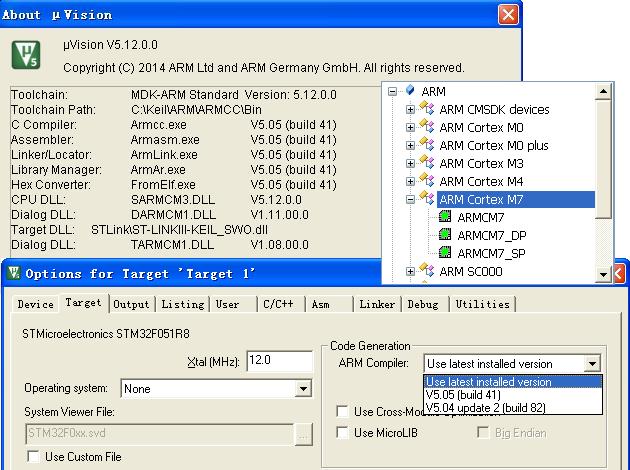Expand the ARM Cortex M3 node
The image size is (630, 470).
click(x=410, y=163)
